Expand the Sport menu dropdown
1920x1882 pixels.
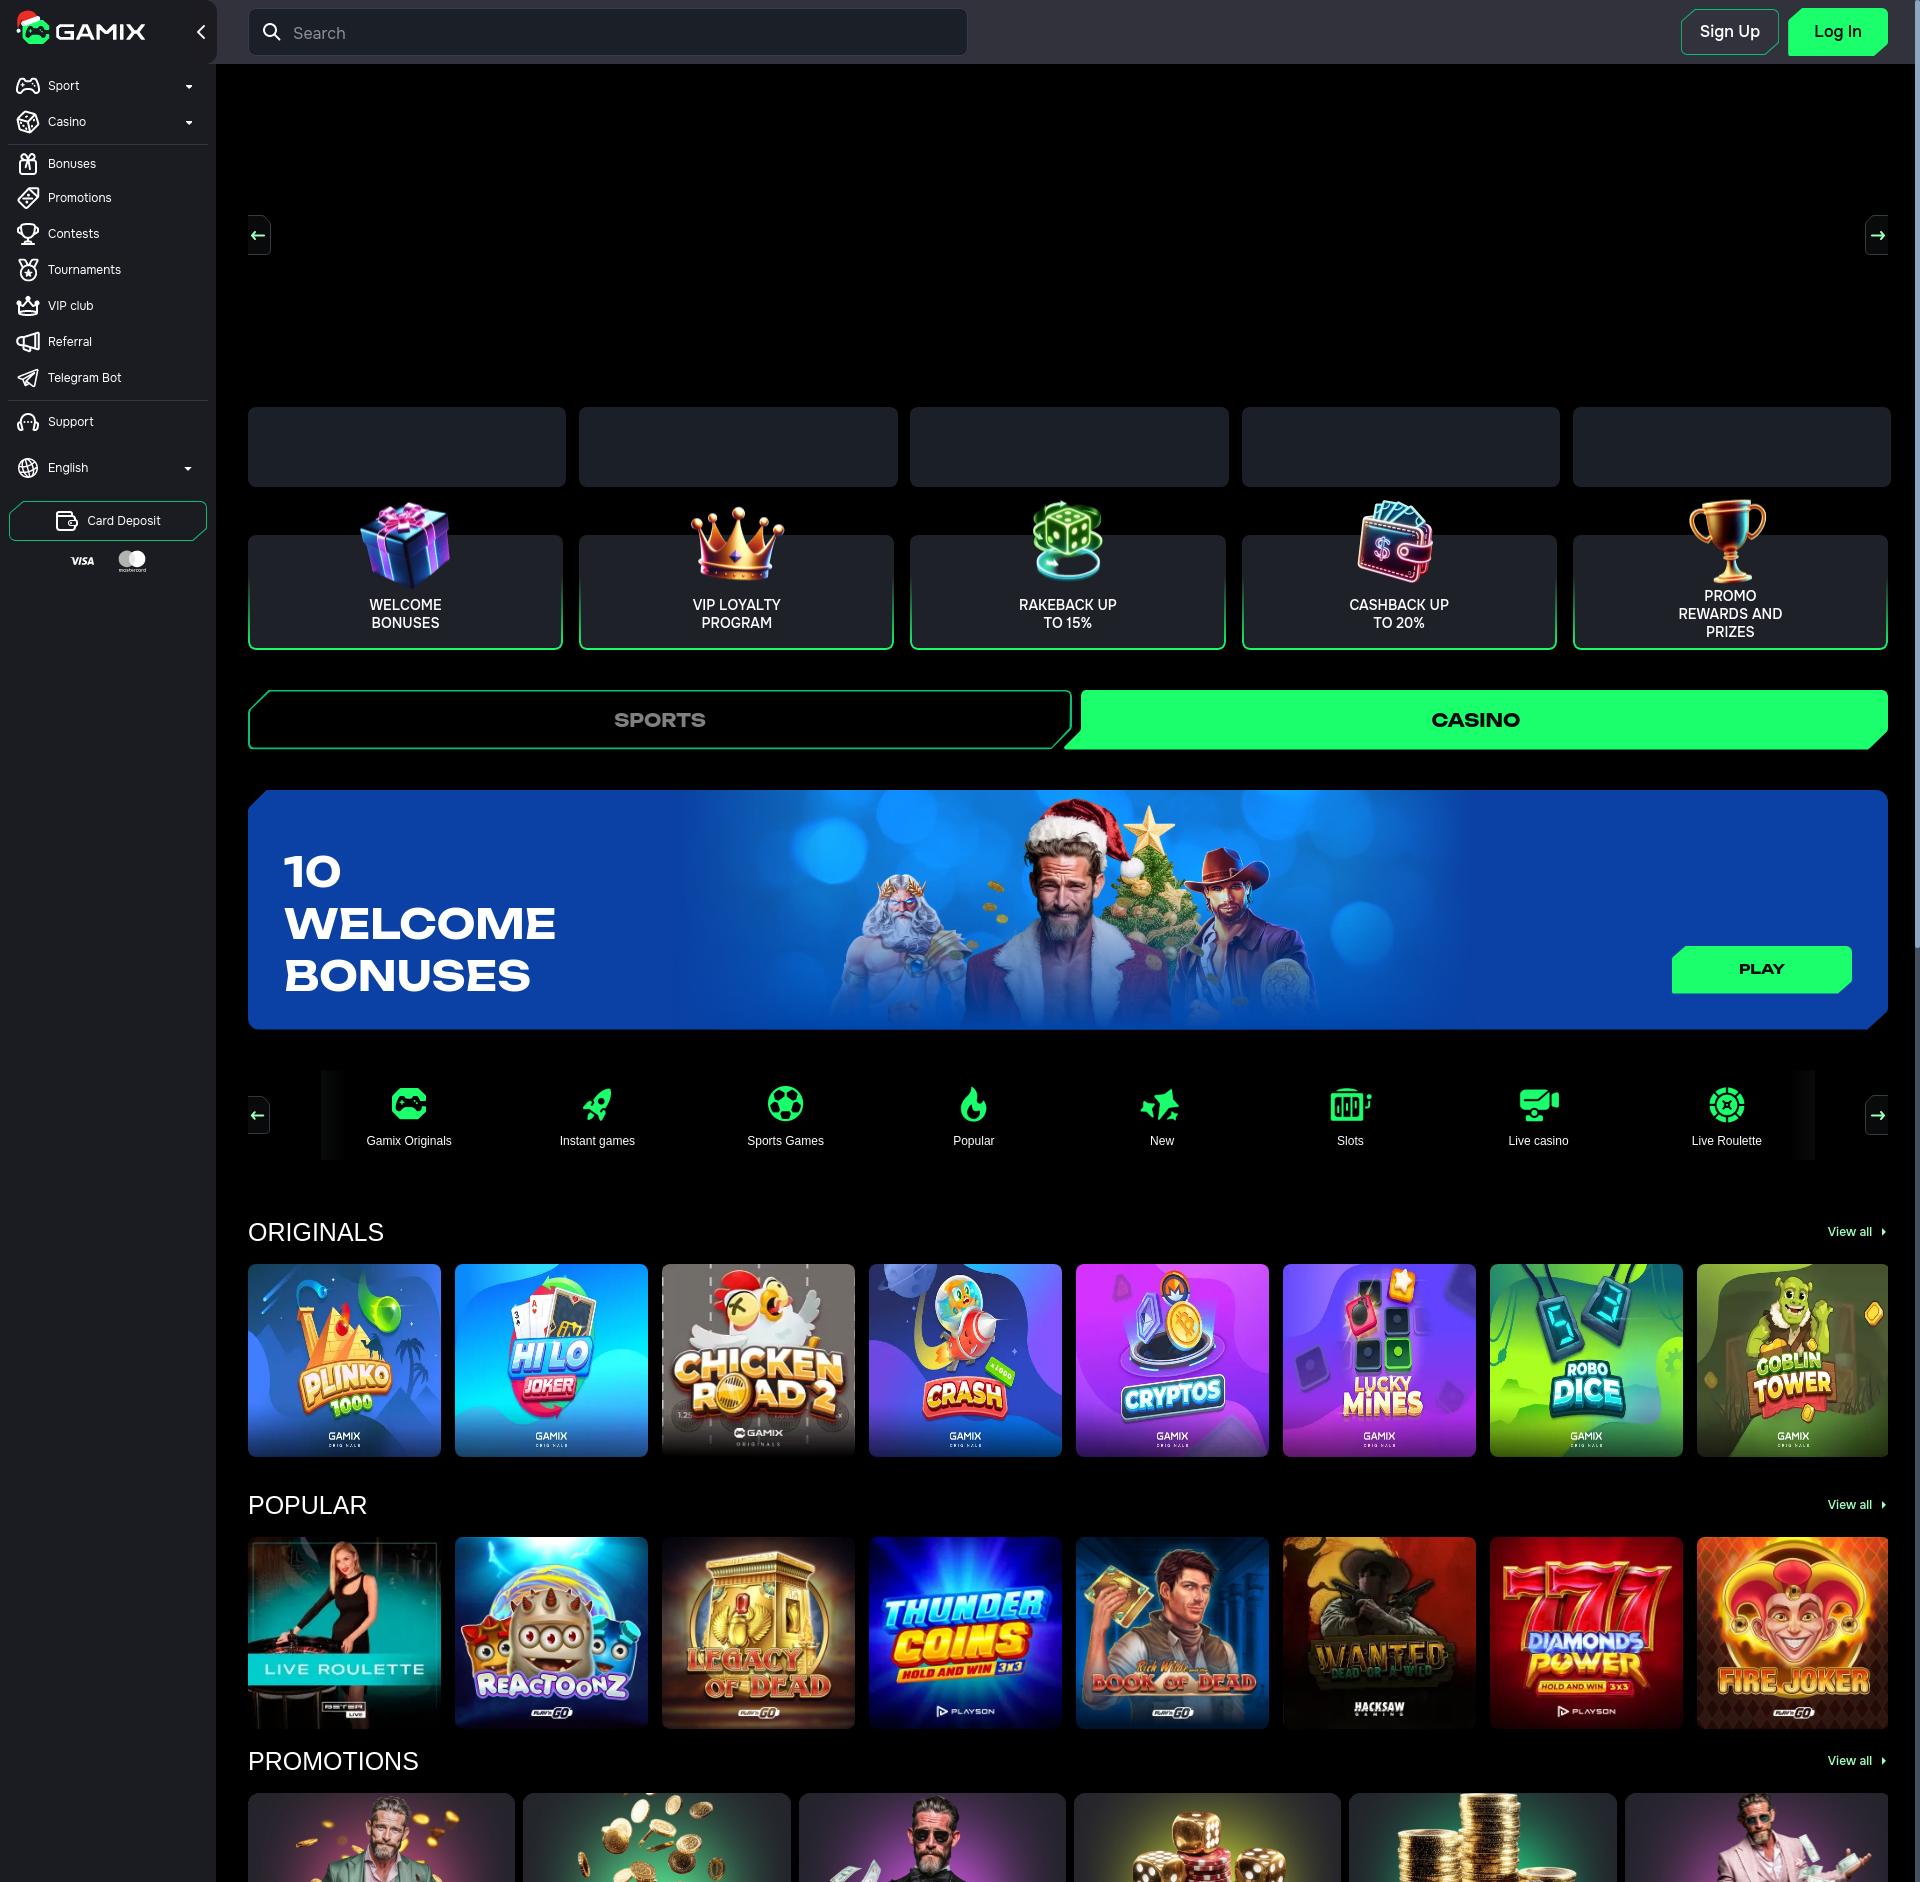[188, 86]
